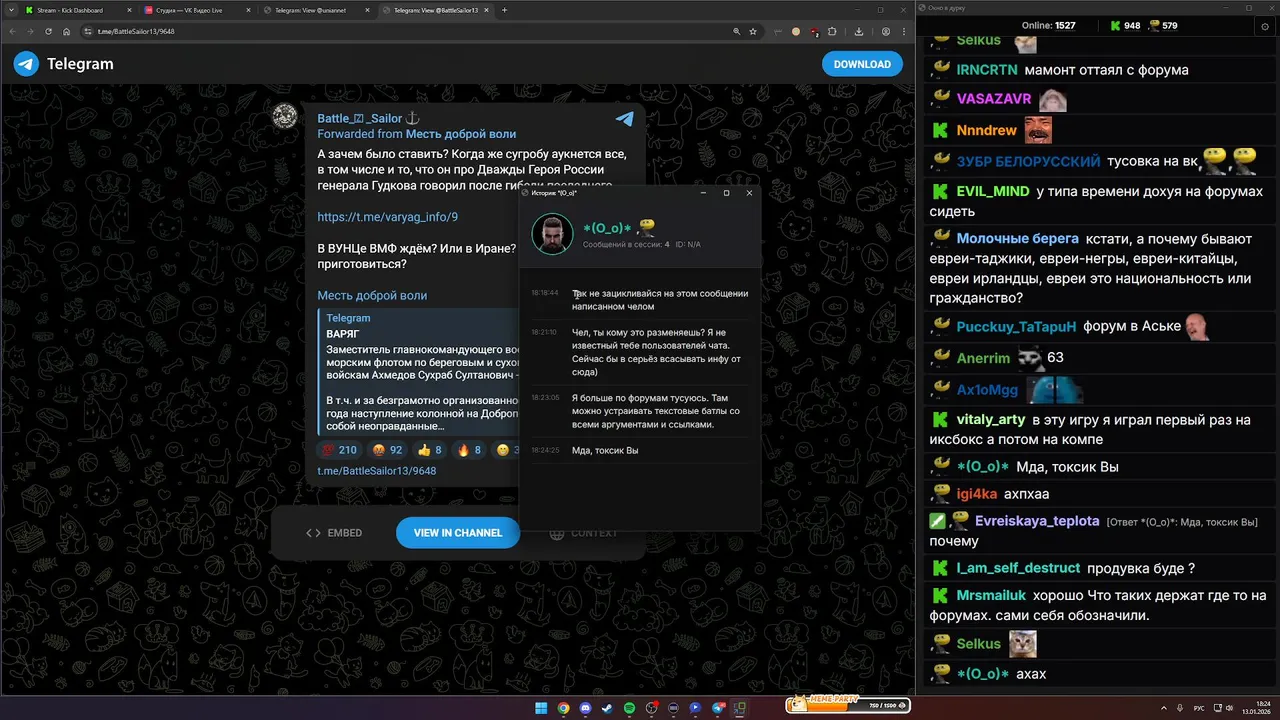Select the 18:18:44 message in history popup

pos(640,300)
